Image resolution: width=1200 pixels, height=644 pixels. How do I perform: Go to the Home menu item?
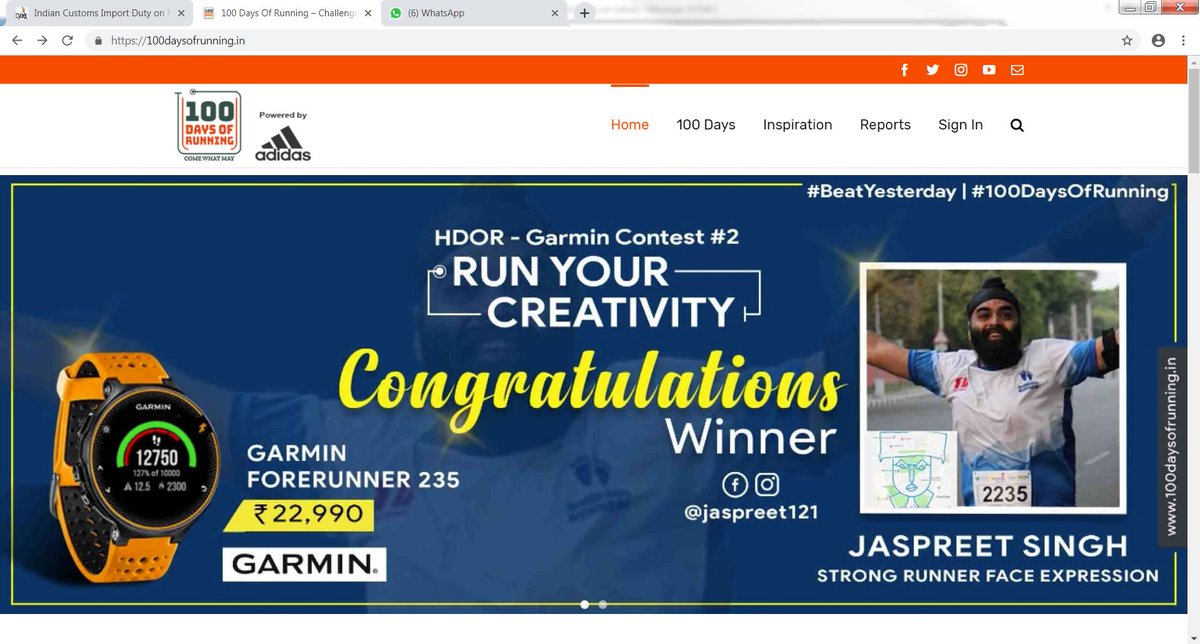[630, 125]
